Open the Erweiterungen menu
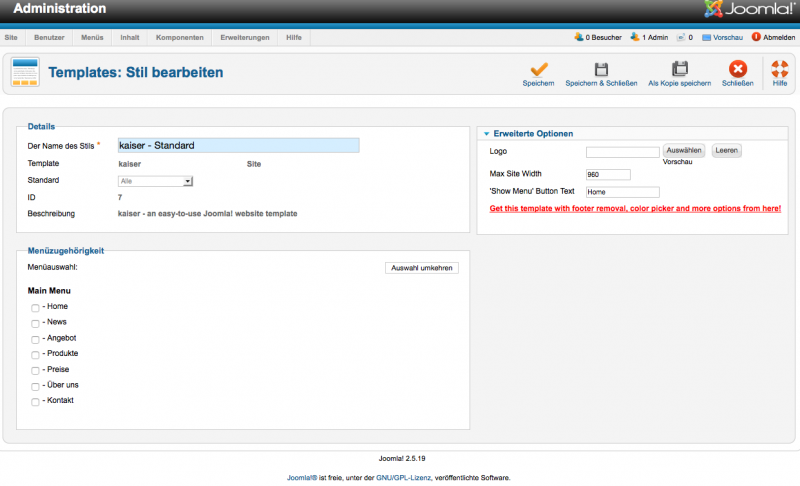This screenshot has width=800, height=486. (x=245, y=37)
